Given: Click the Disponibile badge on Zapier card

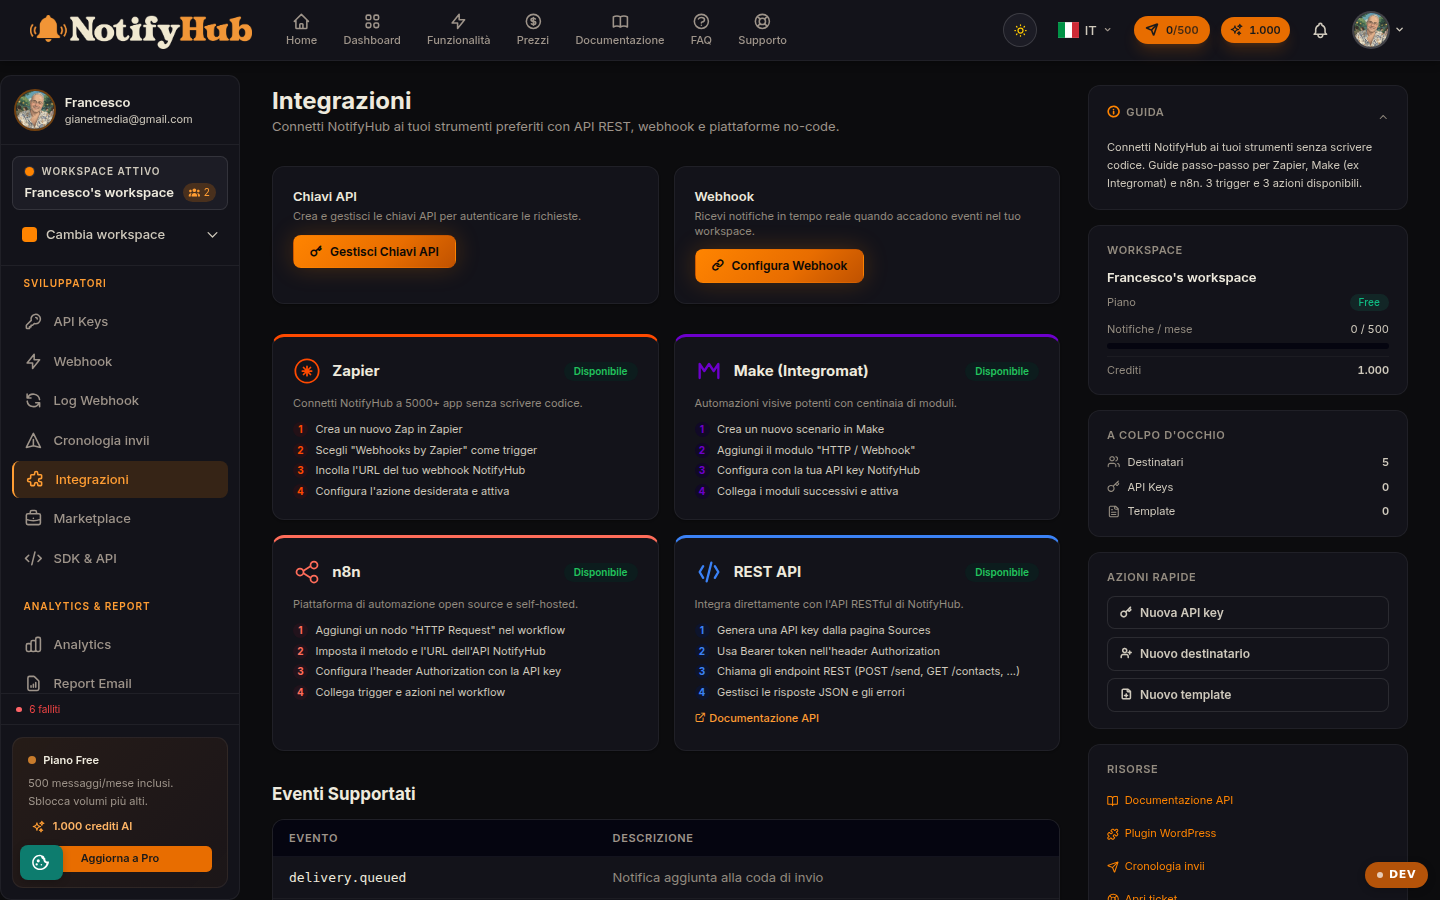Looking at the screenshot, I should [x=600, y=371].
